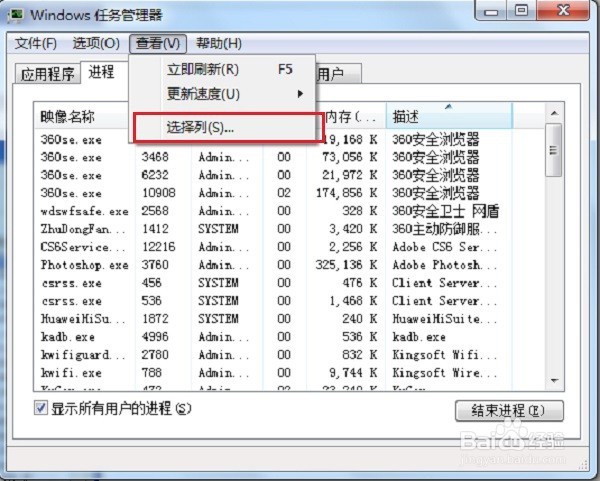
Task: Select the kwifi.exe process row
Action: click(273, 373)
